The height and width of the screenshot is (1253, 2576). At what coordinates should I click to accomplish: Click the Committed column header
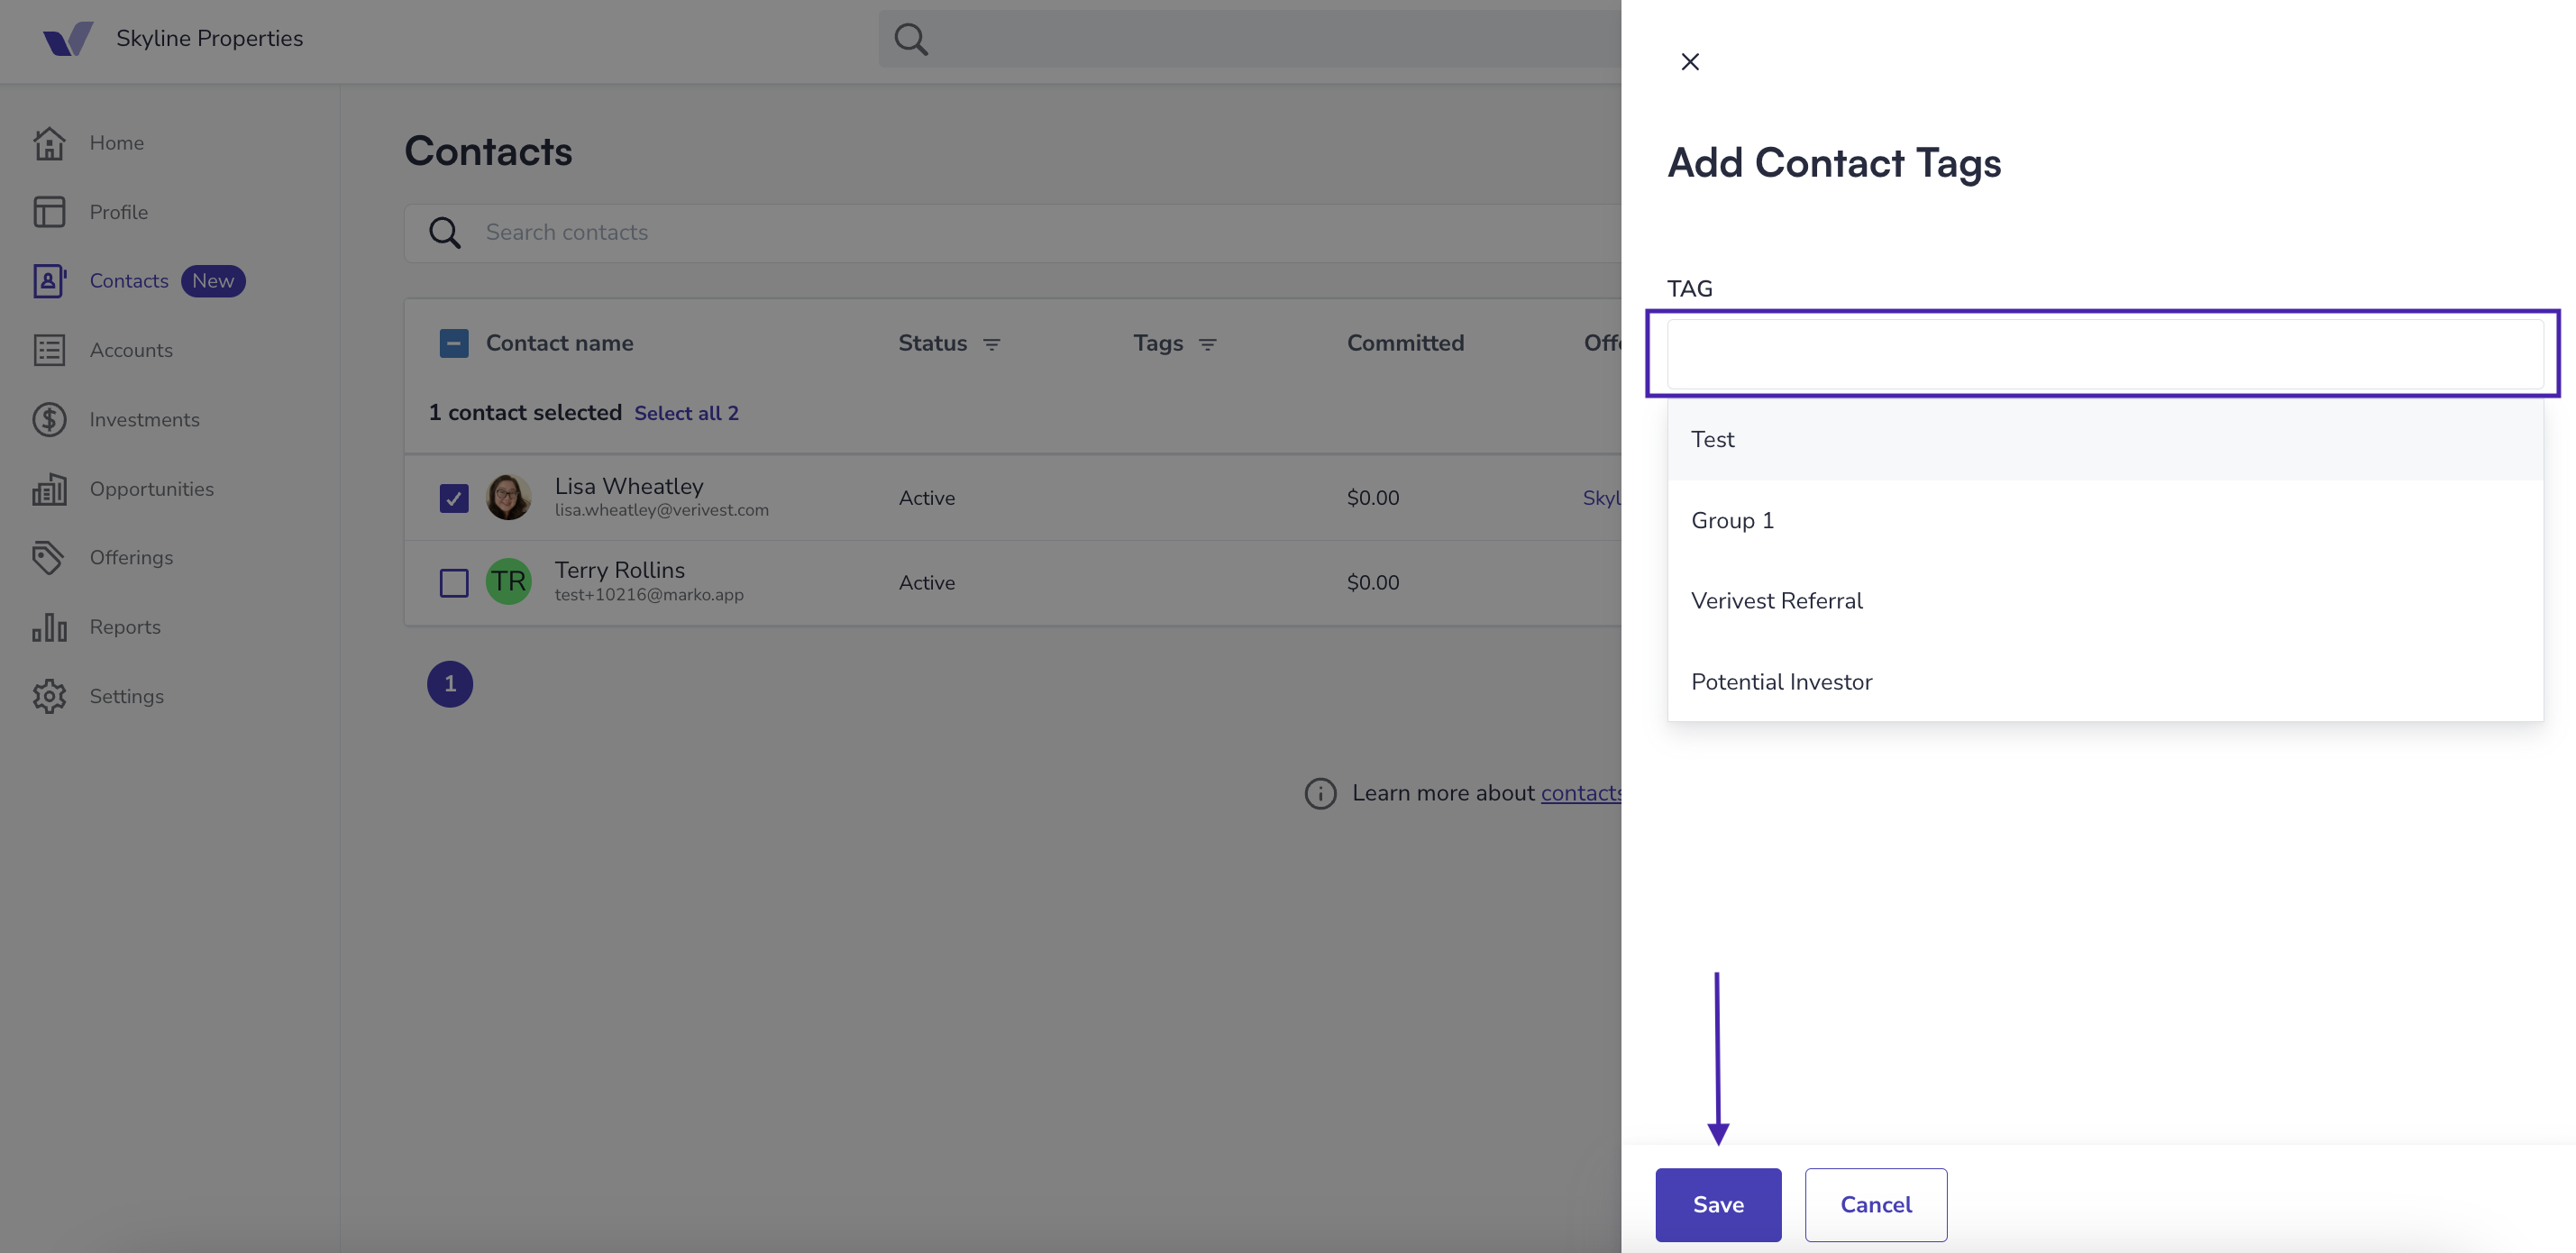click(1405, 343)
